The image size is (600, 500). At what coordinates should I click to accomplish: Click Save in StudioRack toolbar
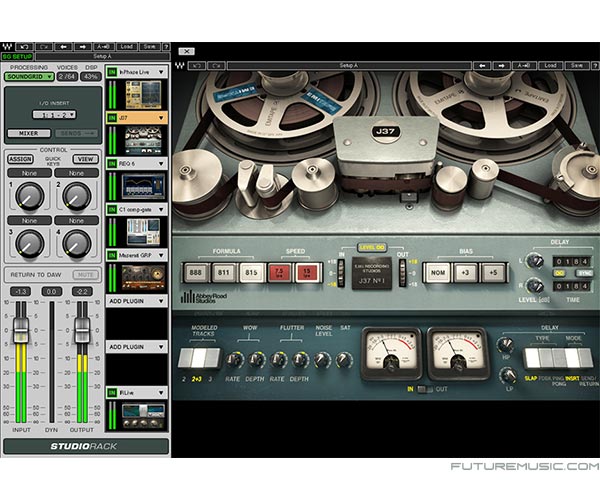click(149, 47)
